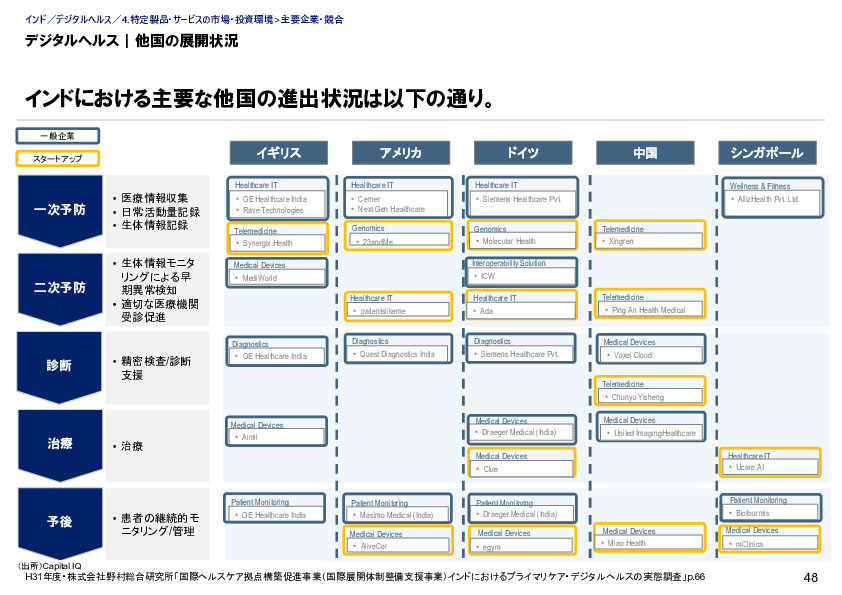Click Biofourmis entry
Screen dimensions: 842x595
coord(752,513)
